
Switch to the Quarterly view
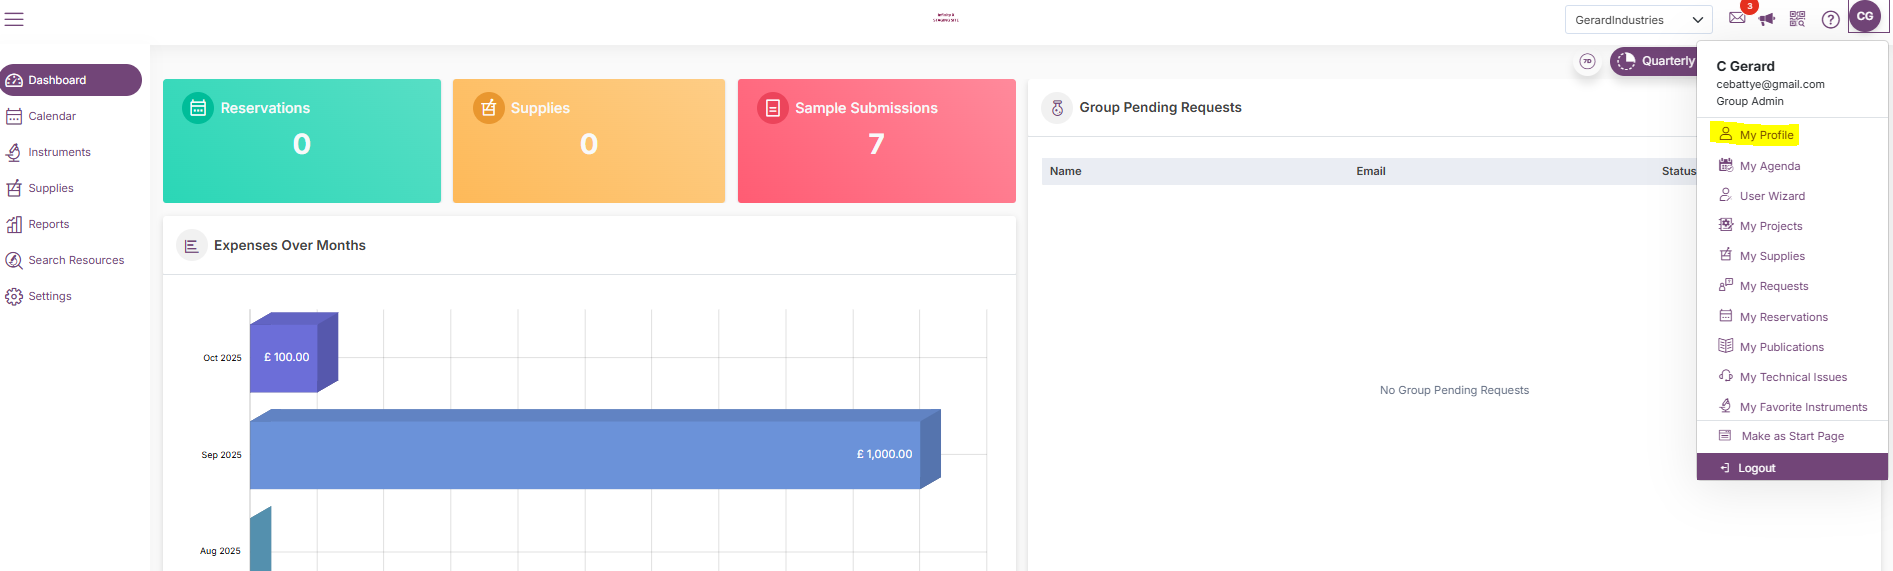coord(1656,61)
